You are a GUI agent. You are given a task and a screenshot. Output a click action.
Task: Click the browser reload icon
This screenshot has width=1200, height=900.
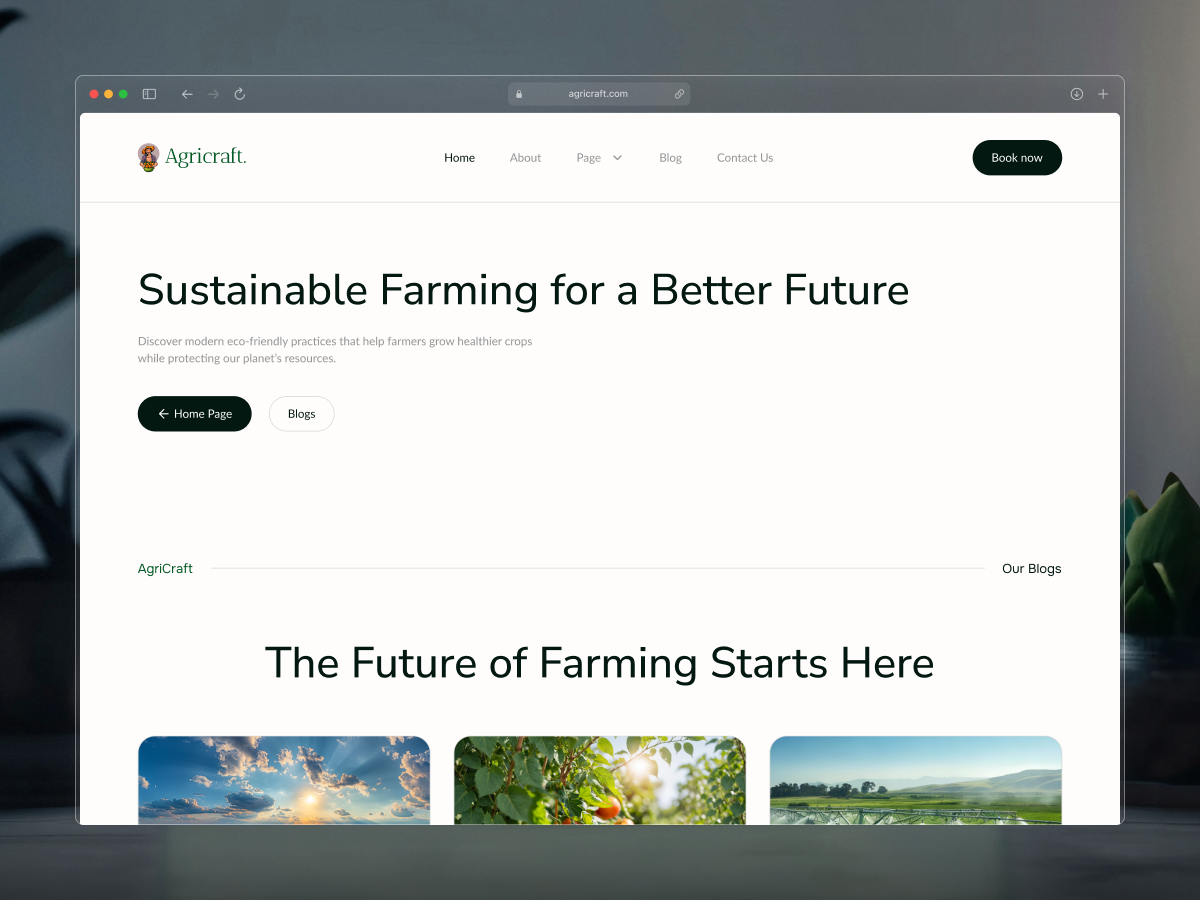[239, 93]
